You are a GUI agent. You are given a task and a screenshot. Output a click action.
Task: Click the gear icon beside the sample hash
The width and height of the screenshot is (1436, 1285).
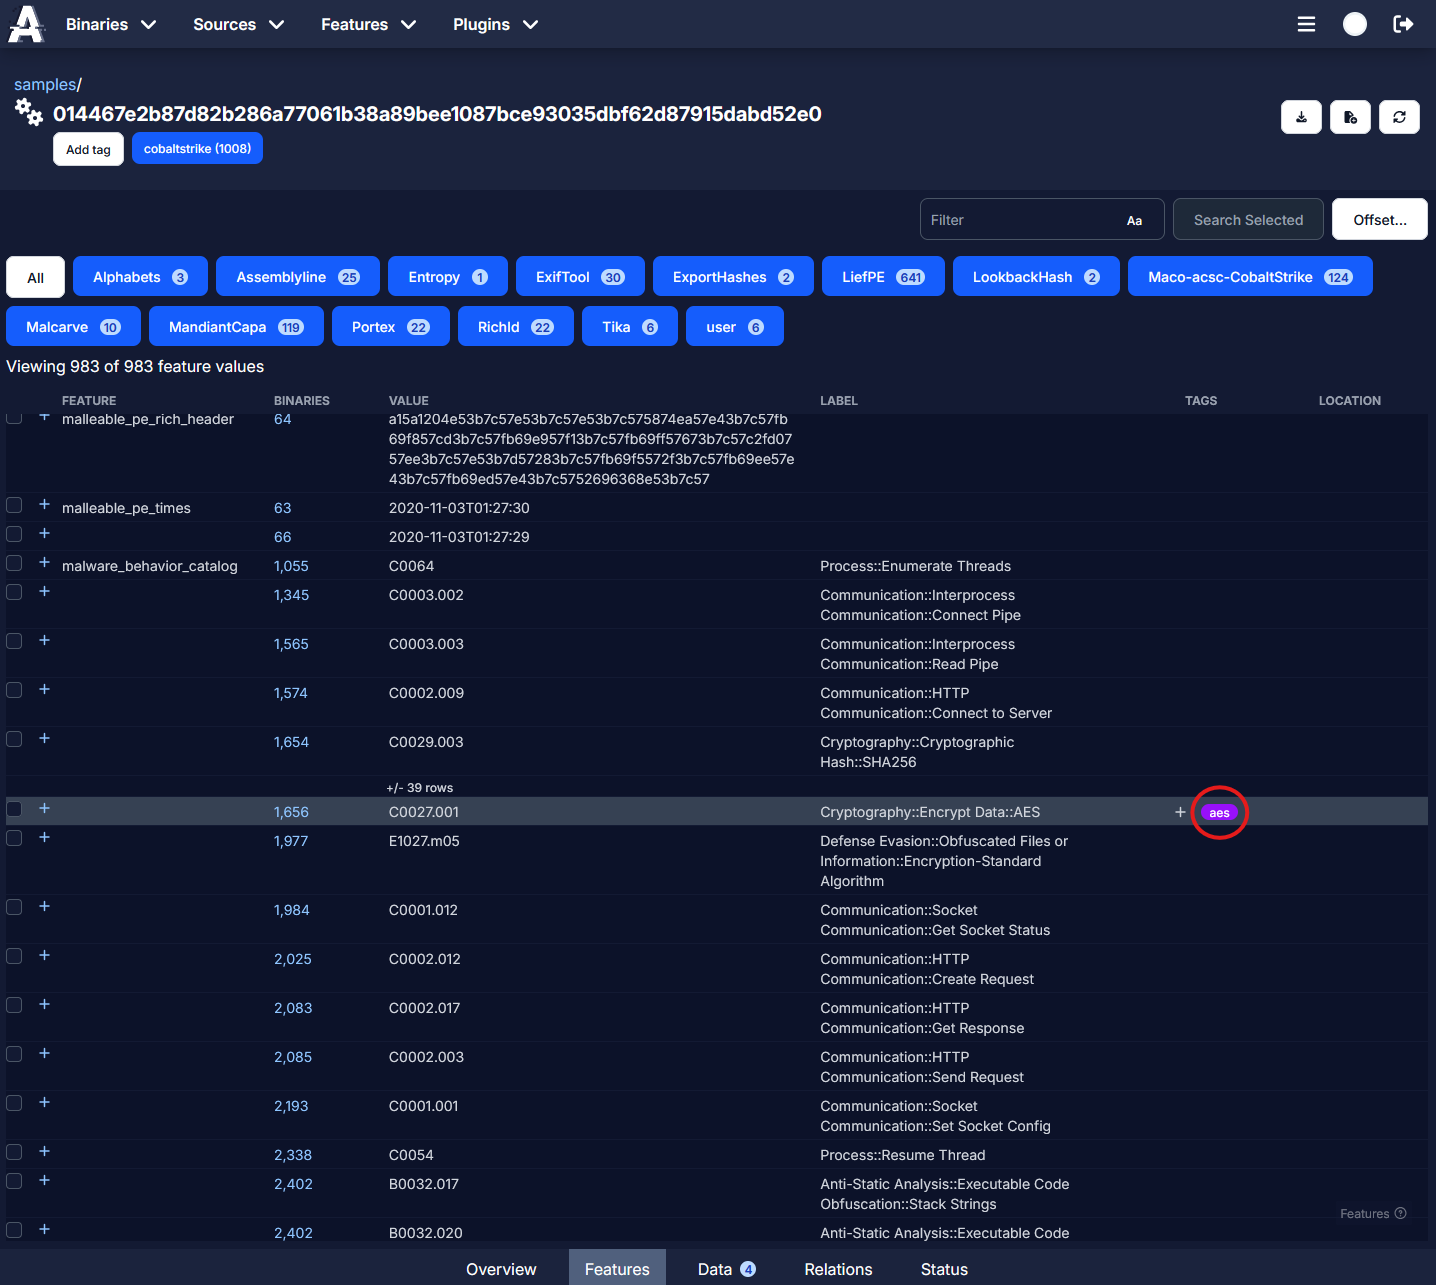coord(28,113)
